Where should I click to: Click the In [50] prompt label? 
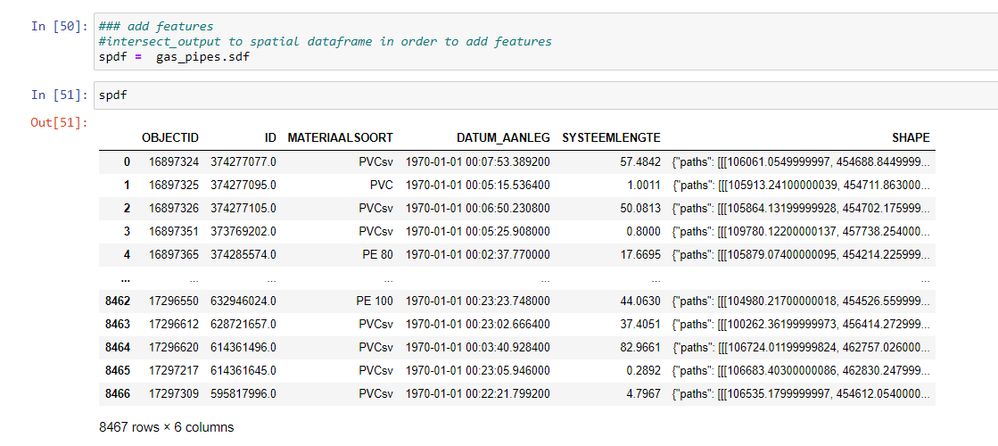[x=59, y=27]
